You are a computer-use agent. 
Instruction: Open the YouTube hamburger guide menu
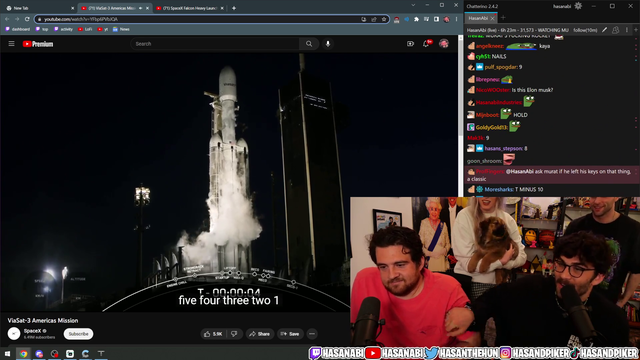pos(11,44)
